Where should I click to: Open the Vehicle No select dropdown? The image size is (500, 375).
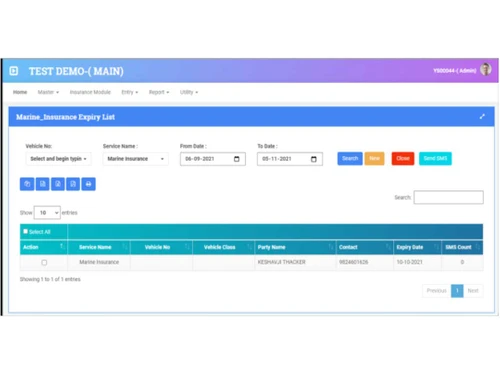point(58,159)
